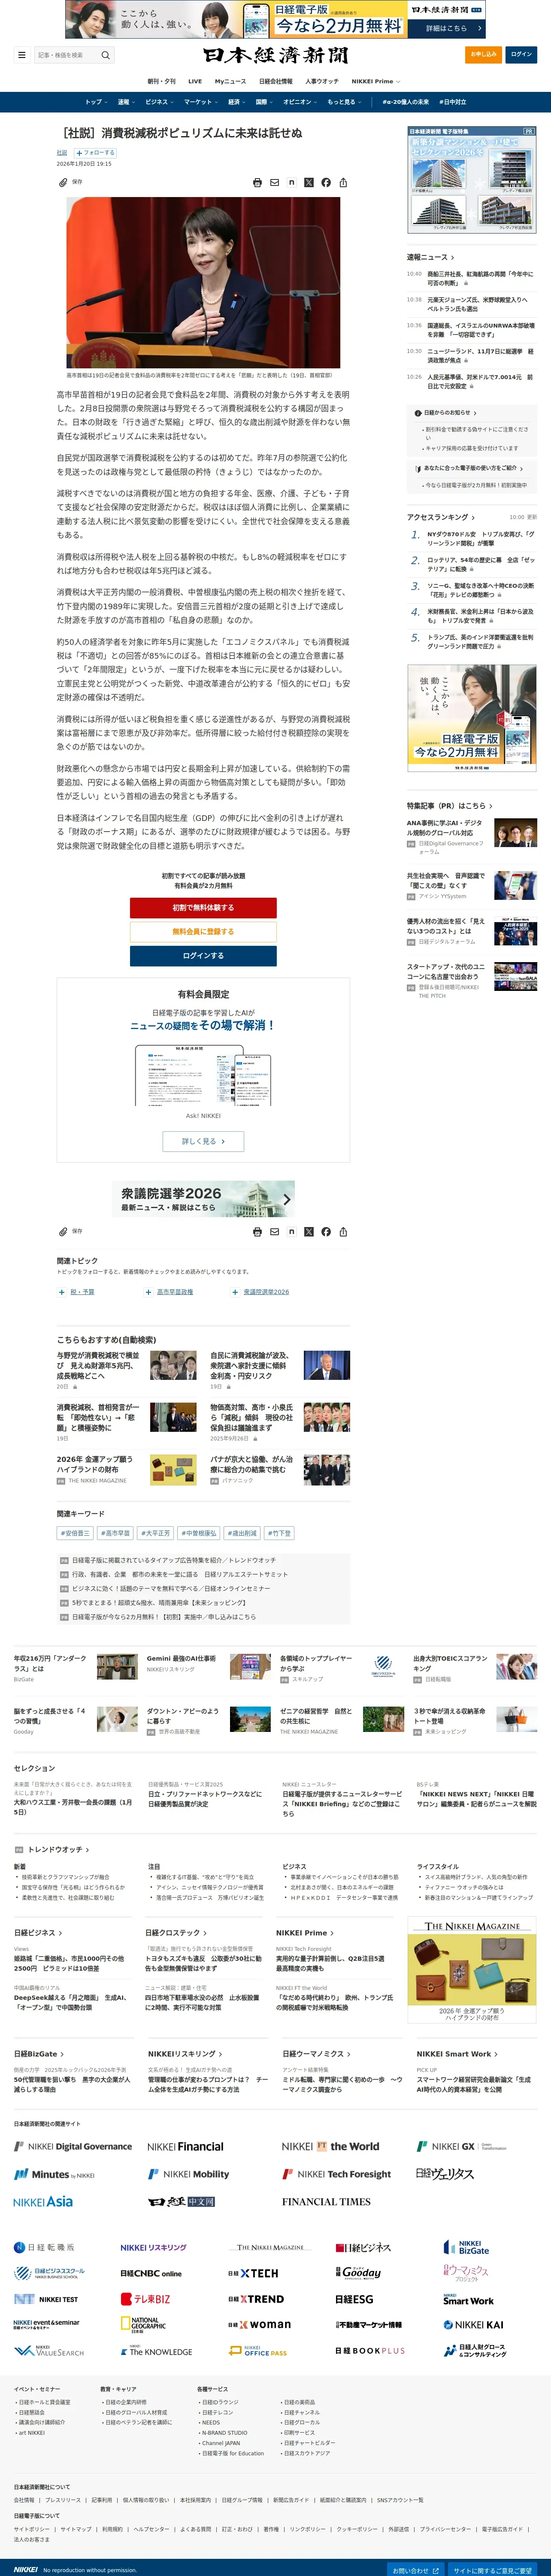Click the 社説 category link under the headline

(62, 153)
